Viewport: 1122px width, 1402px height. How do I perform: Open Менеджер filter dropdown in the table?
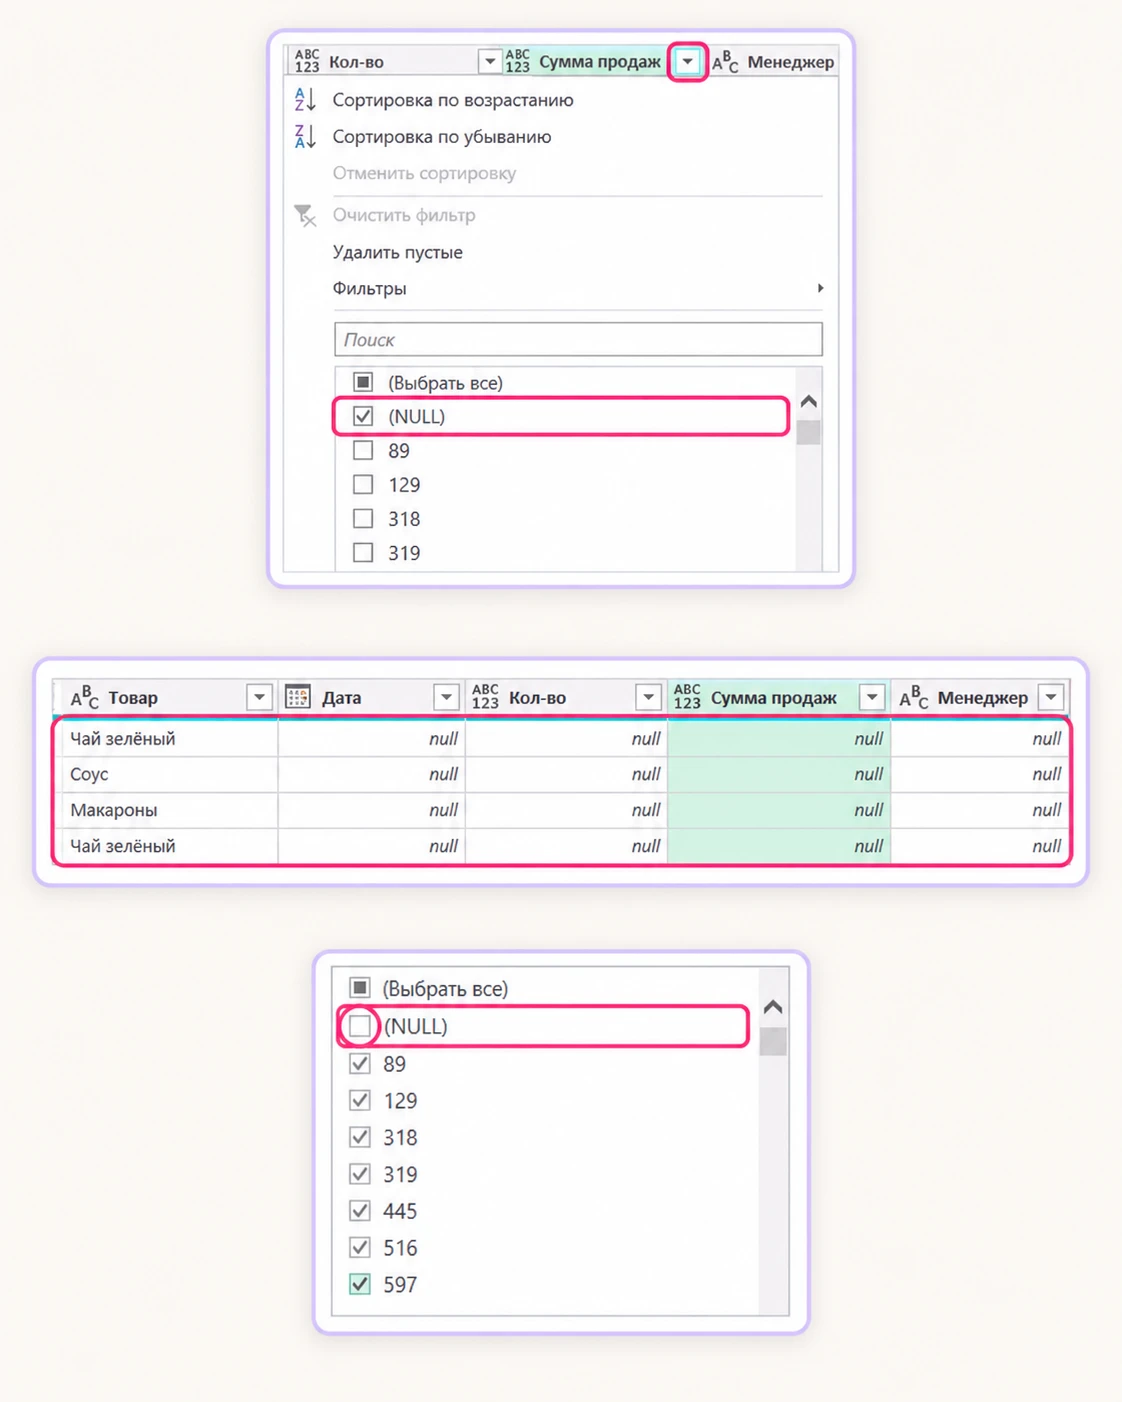(1051, 697)
